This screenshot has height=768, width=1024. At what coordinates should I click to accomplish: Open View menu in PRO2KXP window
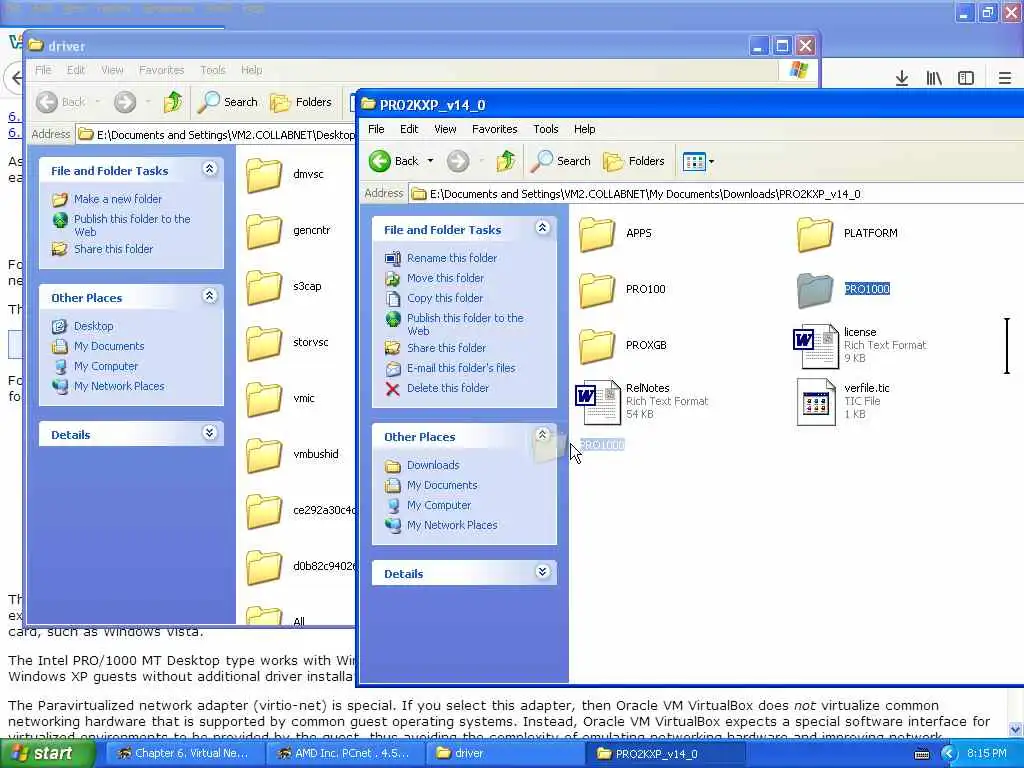pyautogui.click(x=445, y=129)
